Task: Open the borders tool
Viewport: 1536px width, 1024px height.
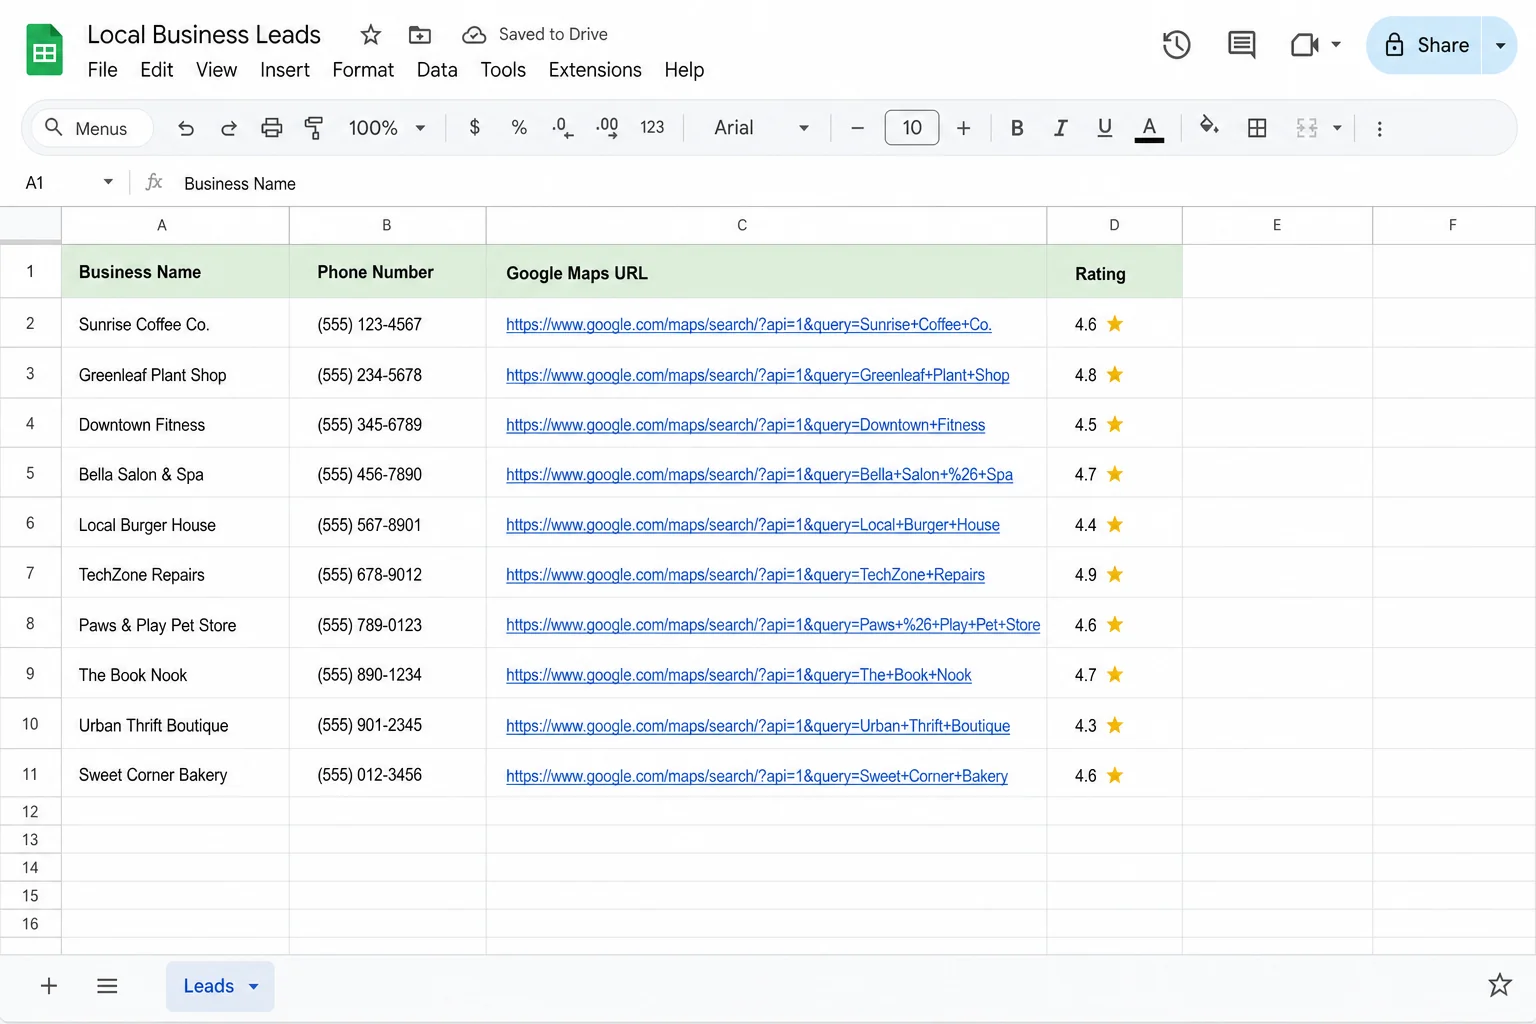Action: click(x=1257, y=128)
